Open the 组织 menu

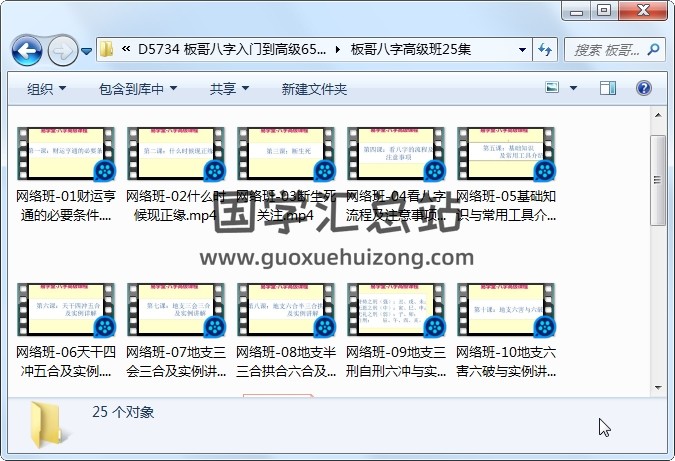click(x=46, y=89)
